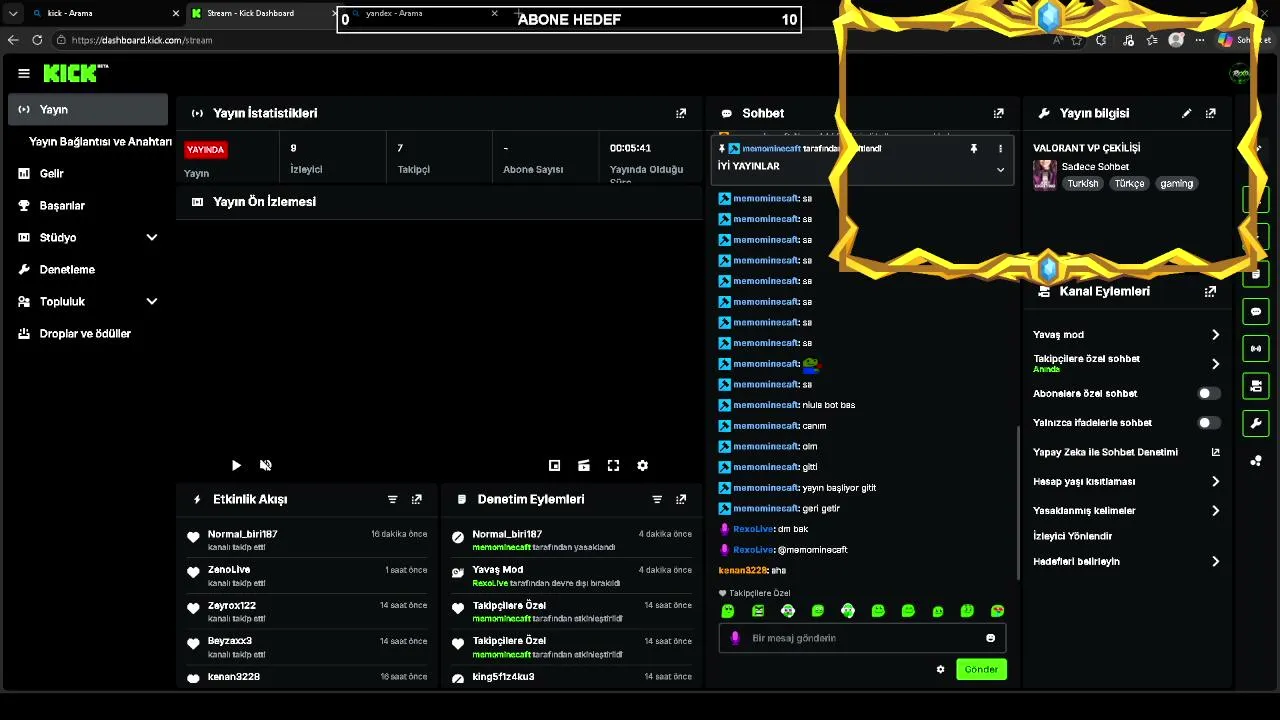Reload the page with browser refresh
1280x720 pixels.
(37, 40)
